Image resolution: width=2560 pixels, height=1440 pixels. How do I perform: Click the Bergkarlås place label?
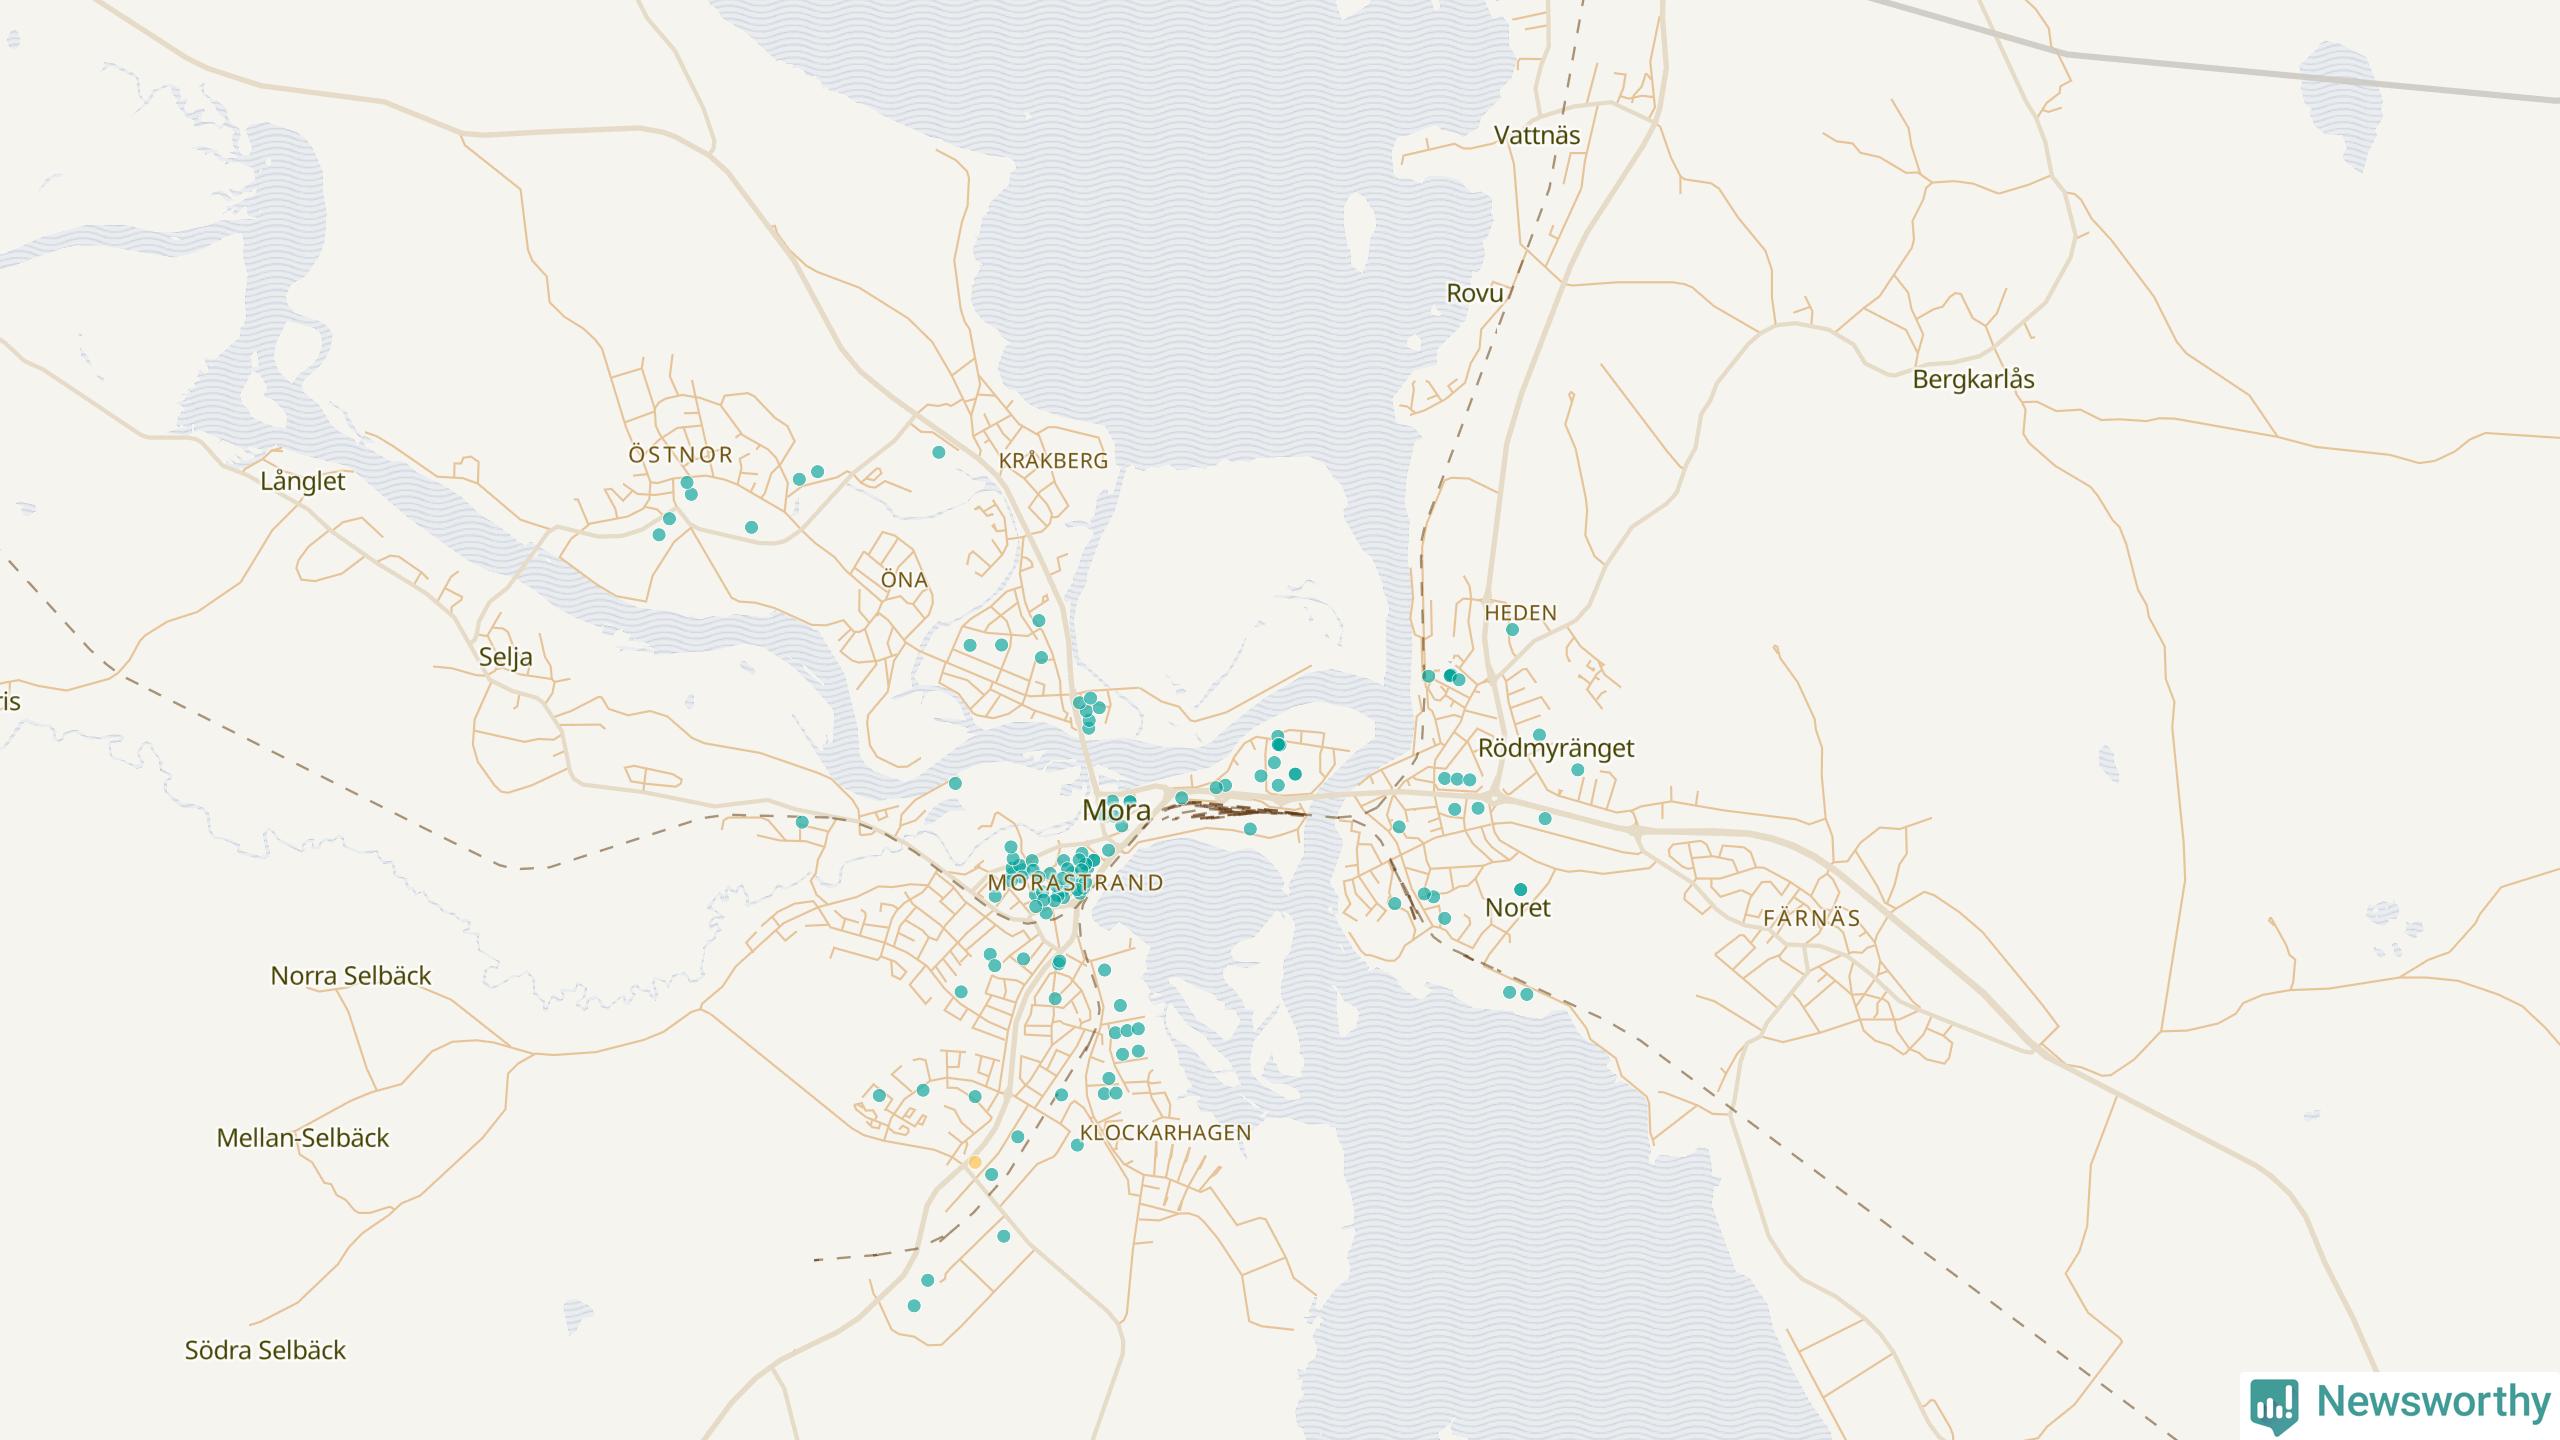(1972, 379)
